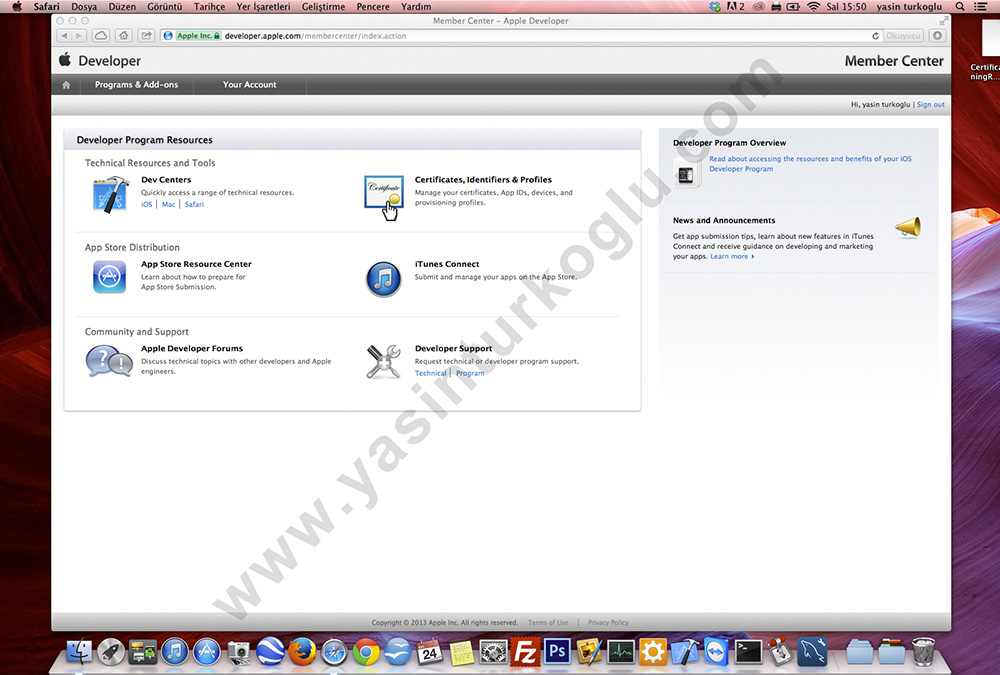The height and width of the screenshot is (675, 1000).
Task: Launch FileZilla from the Dock
Action: point(526,652)
